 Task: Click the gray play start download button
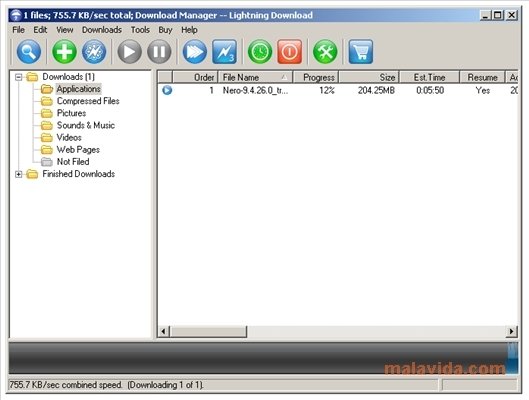(129, 52)
